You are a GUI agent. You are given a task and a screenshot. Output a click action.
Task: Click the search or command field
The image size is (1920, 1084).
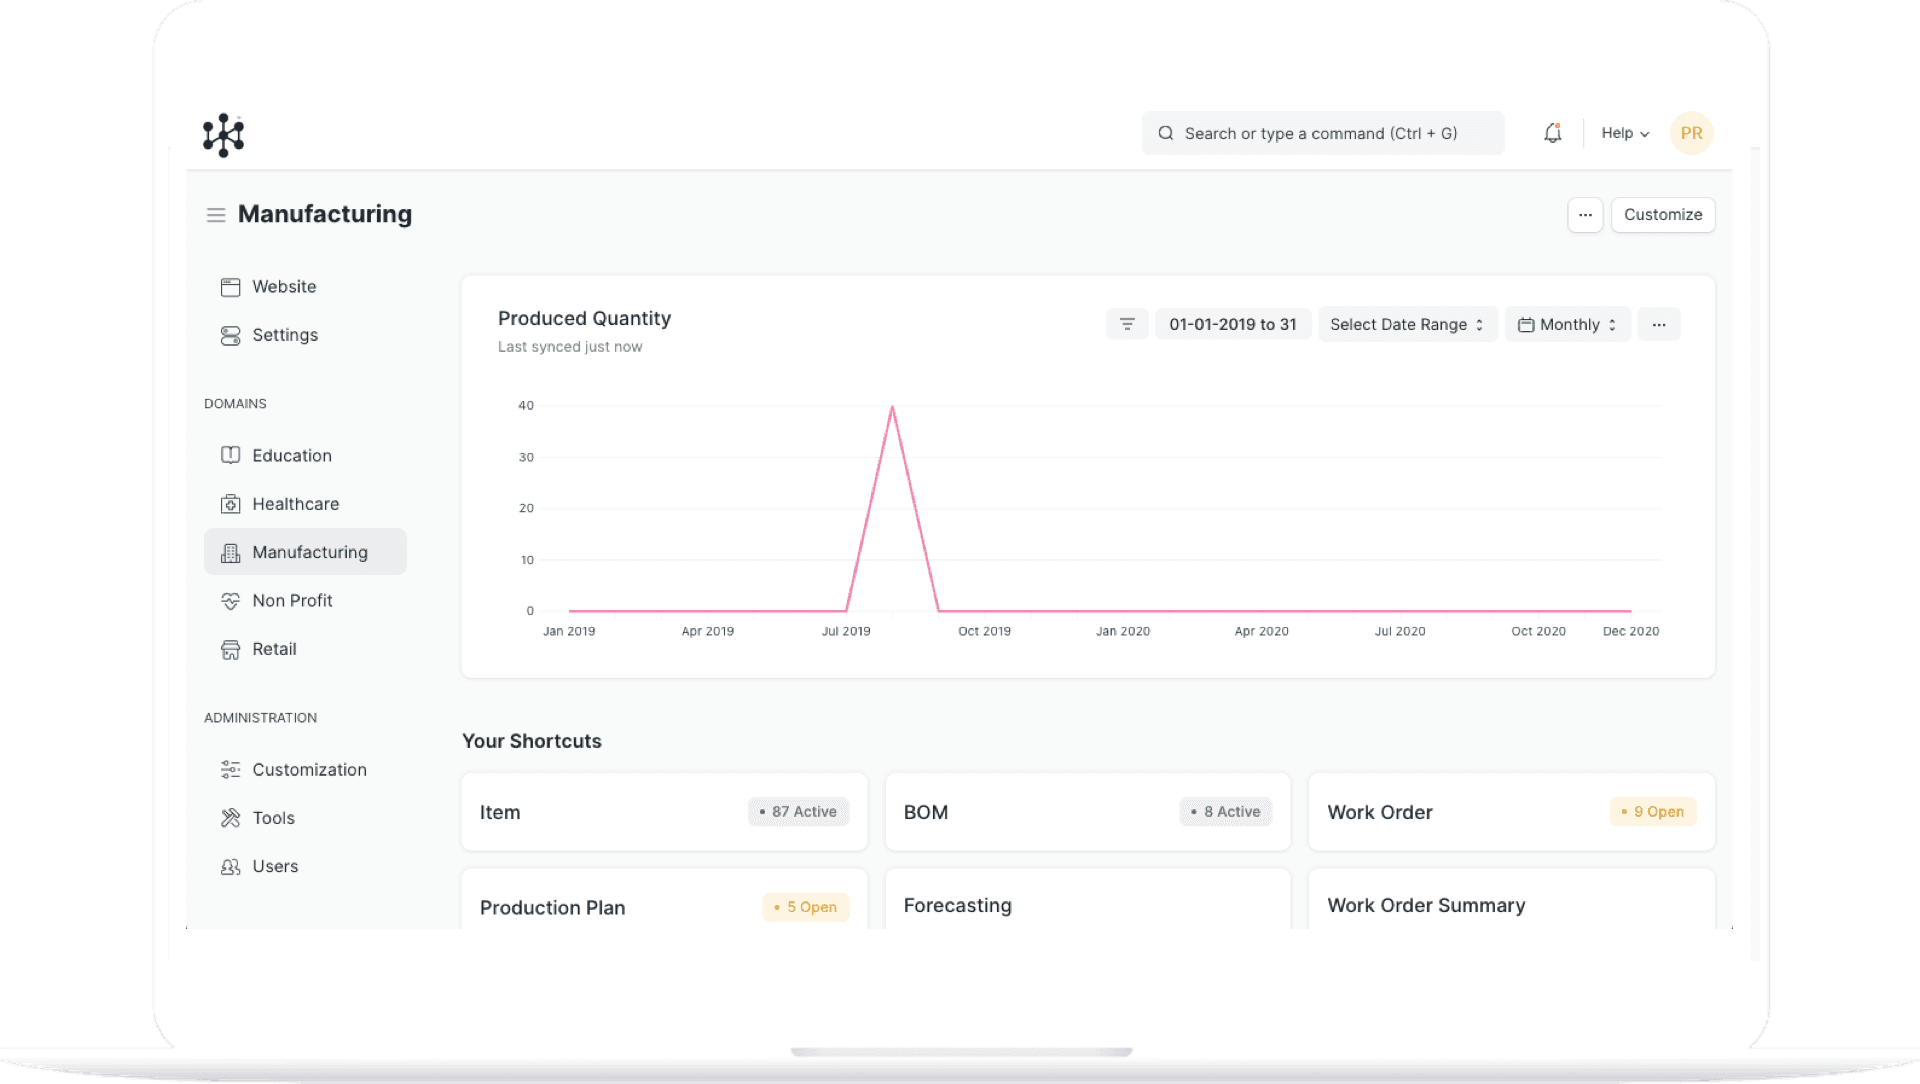tap(1322, 133)
